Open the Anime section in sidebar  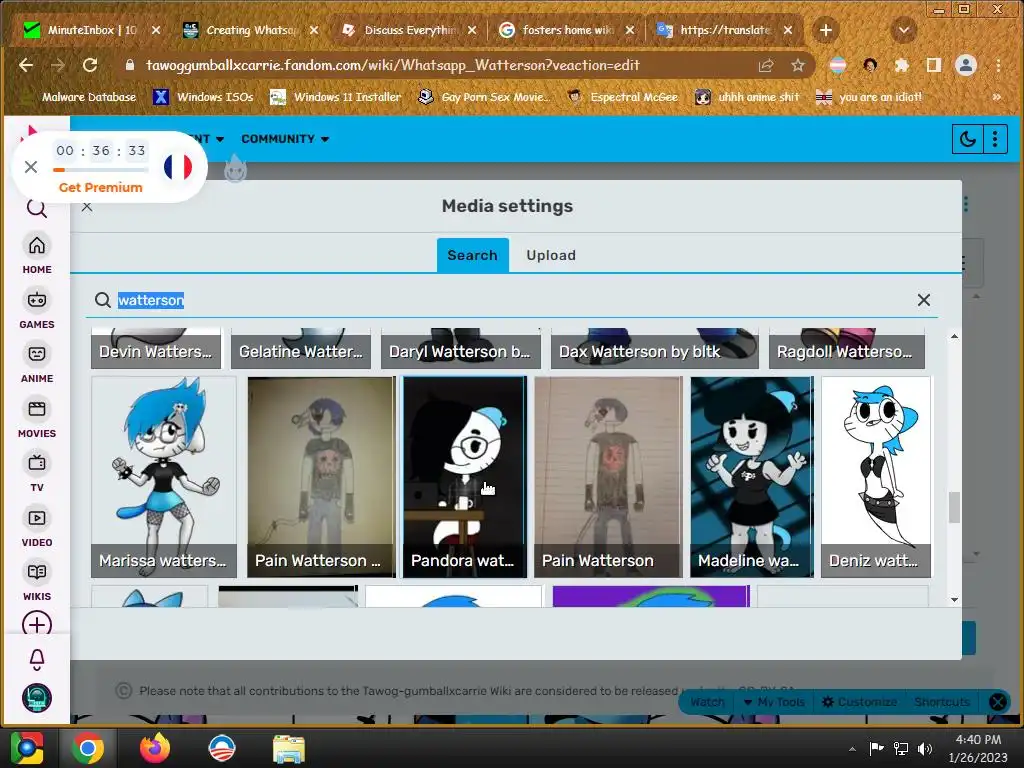tap(37, 362)
